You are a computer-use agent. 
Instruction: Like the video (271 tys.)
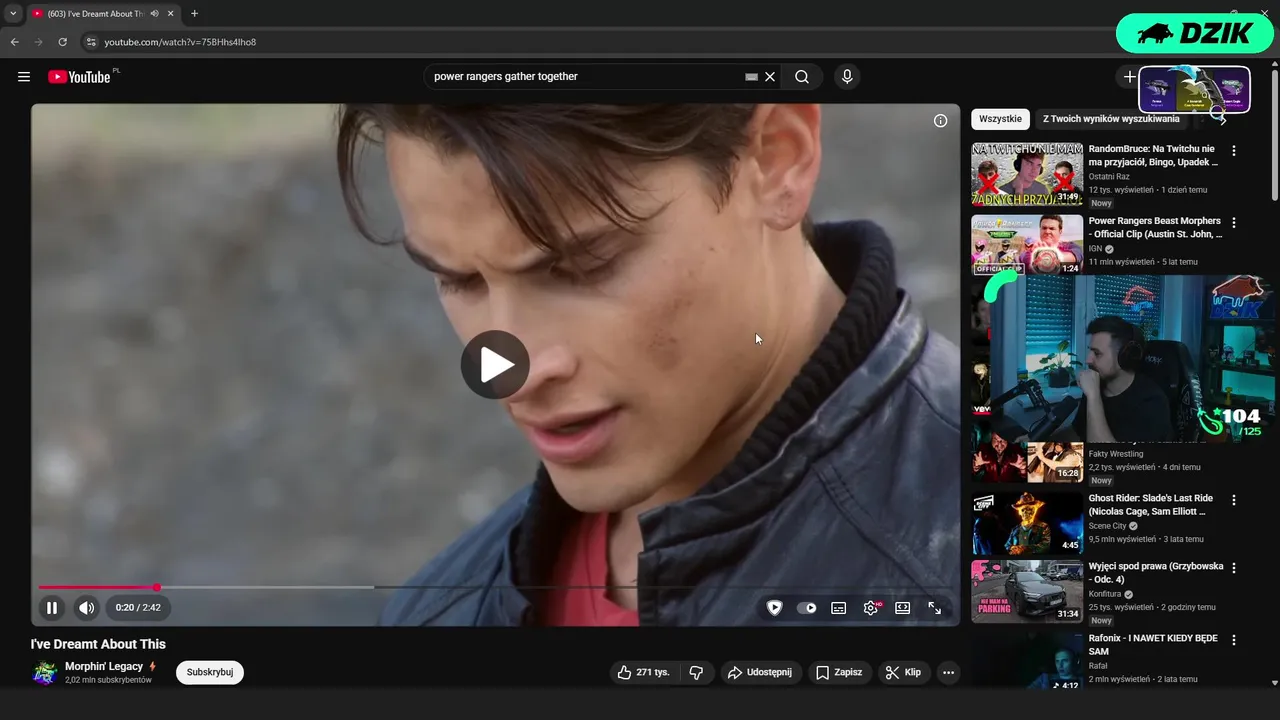(x=644, y=672)
